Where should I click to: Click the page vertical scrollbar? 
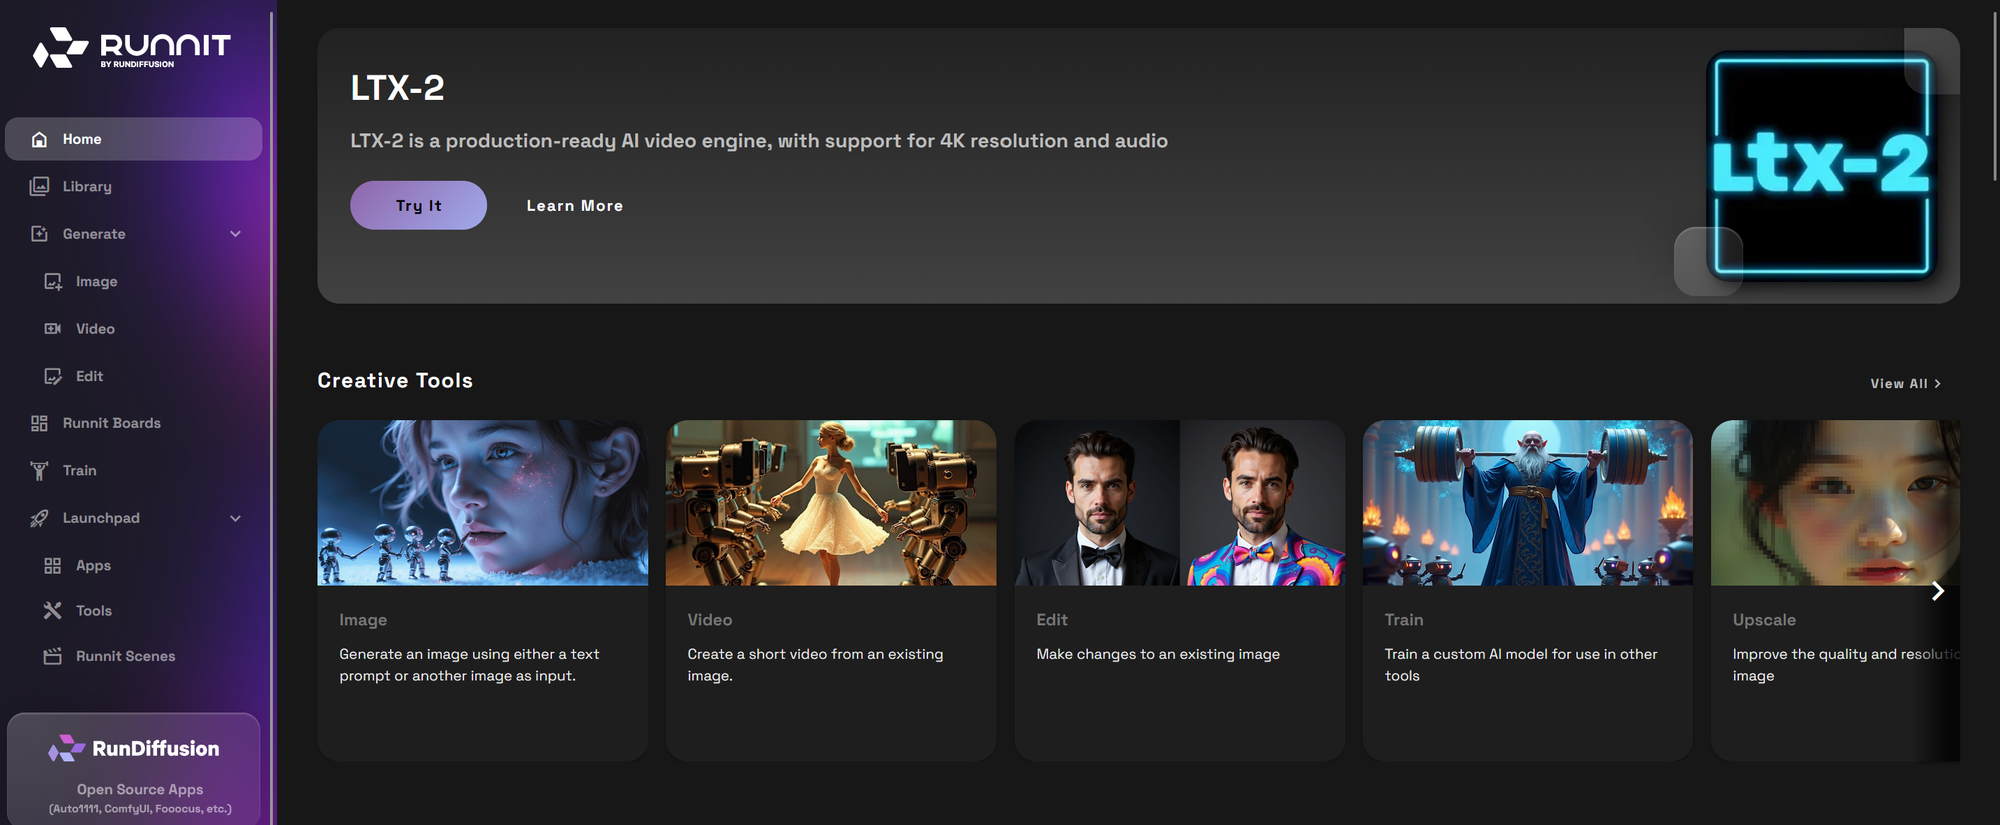(1994, 100)
